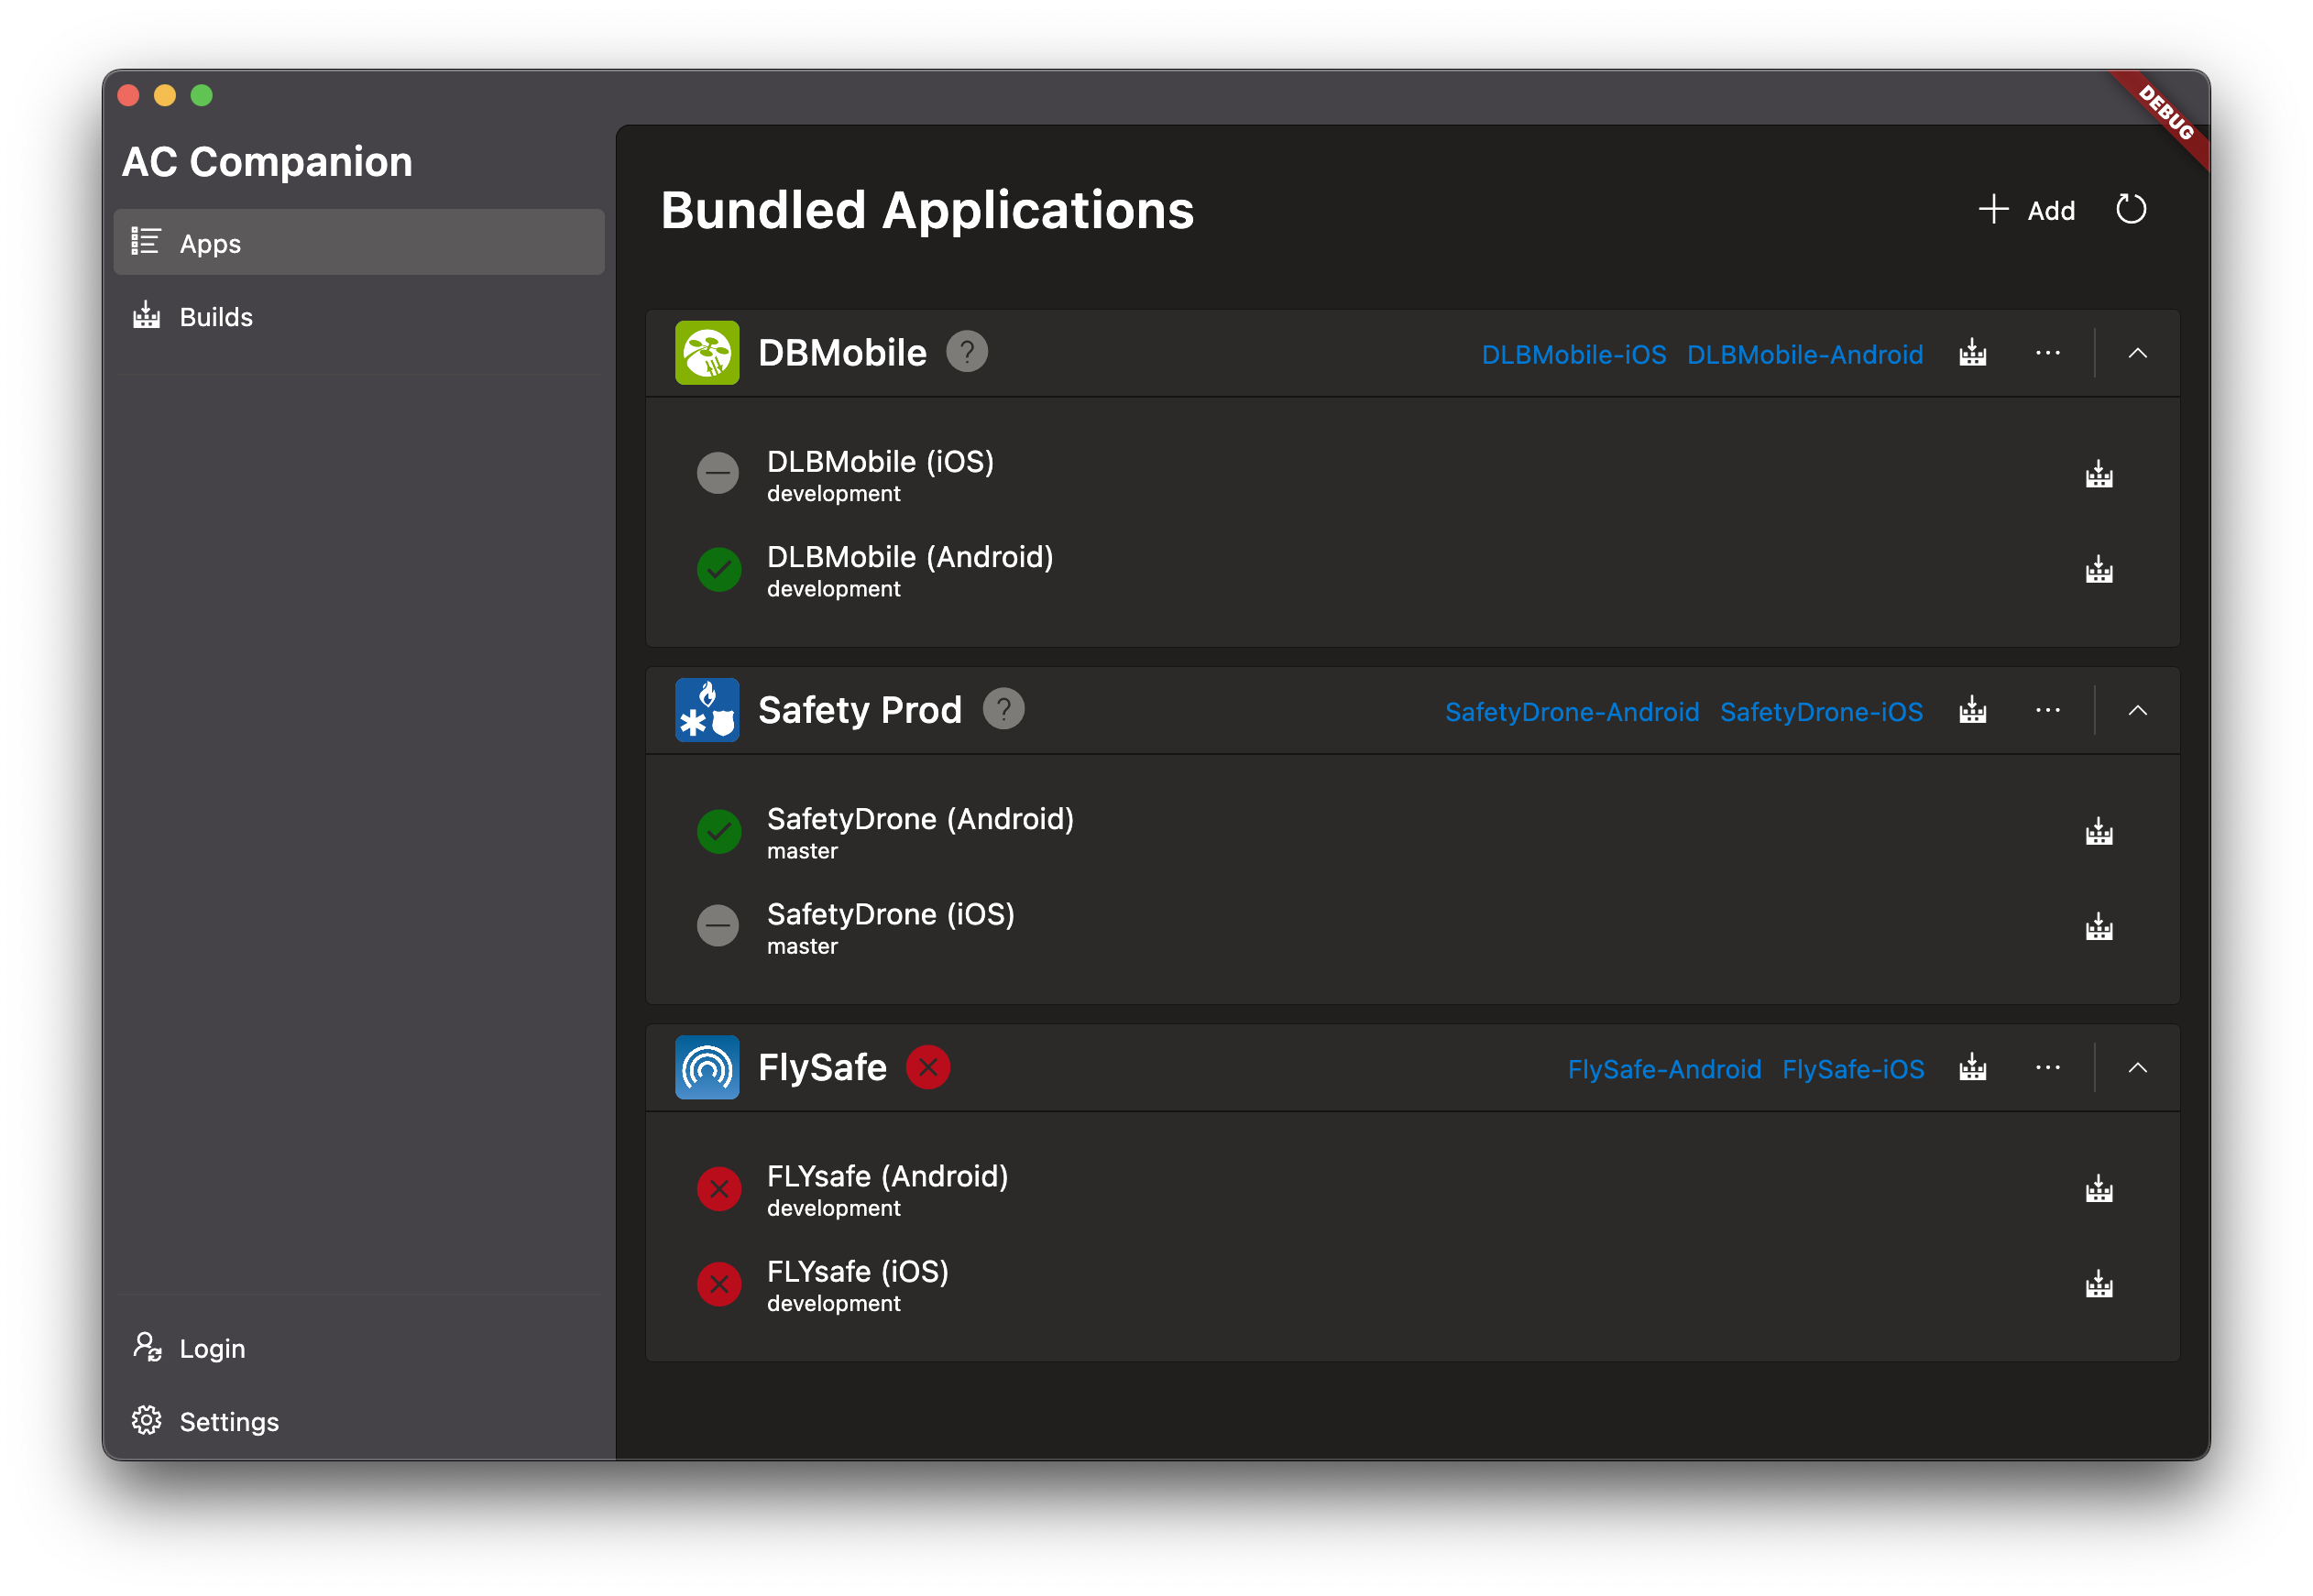Click the Add button
The height and width of the screenshot is (1596, 2313).
coord(2027,210)
